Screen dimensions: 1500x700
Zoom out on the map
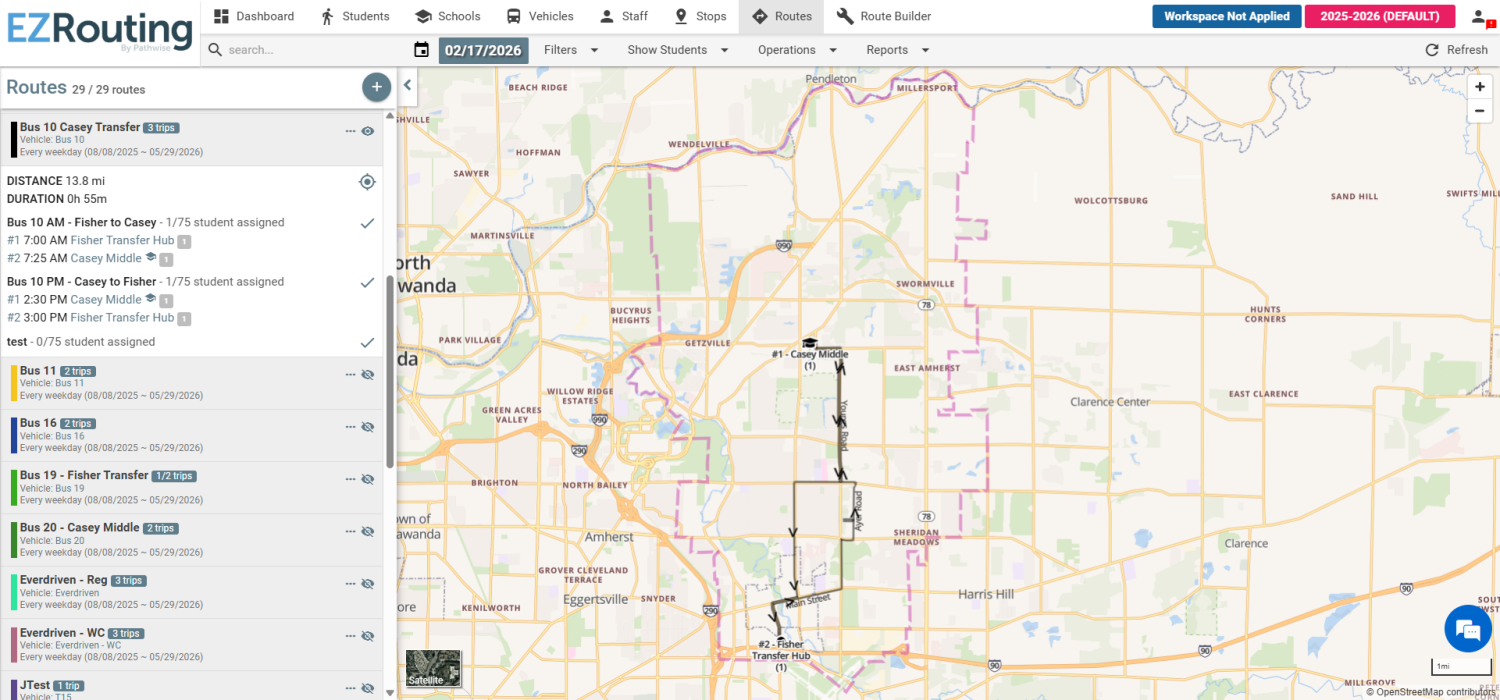tap(1480, 111)
